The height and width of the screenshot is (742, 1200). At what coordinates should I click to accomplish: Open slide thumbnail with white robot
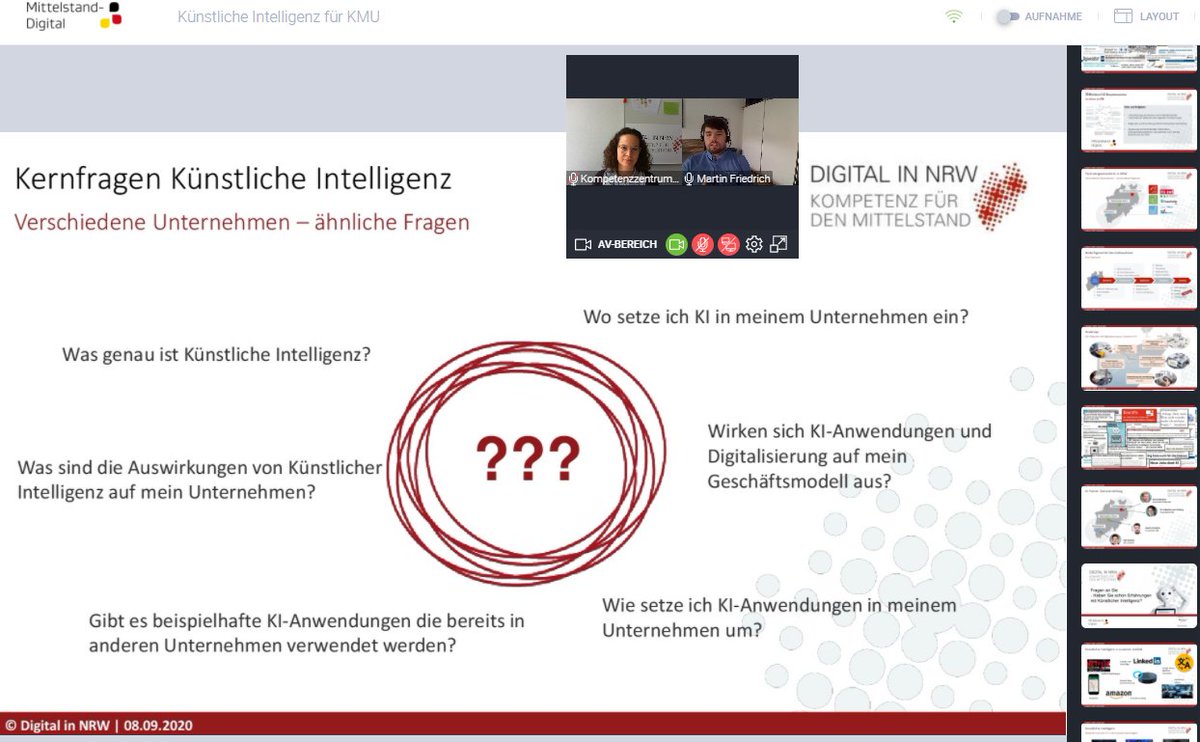pyautogui.click(x=1139, y=596)
